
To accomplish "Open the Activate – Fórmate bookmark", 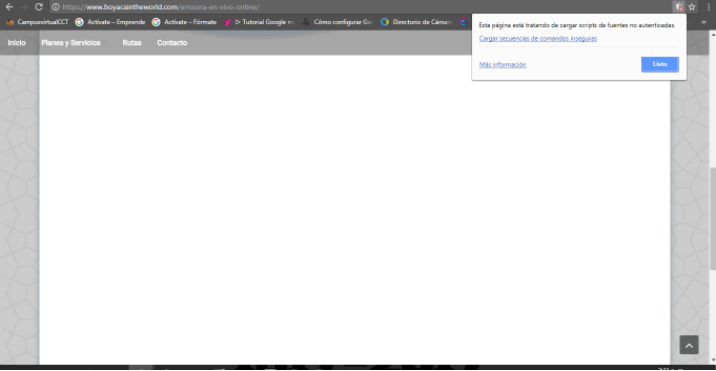I will pyautogui.click(x=184, y=21).
